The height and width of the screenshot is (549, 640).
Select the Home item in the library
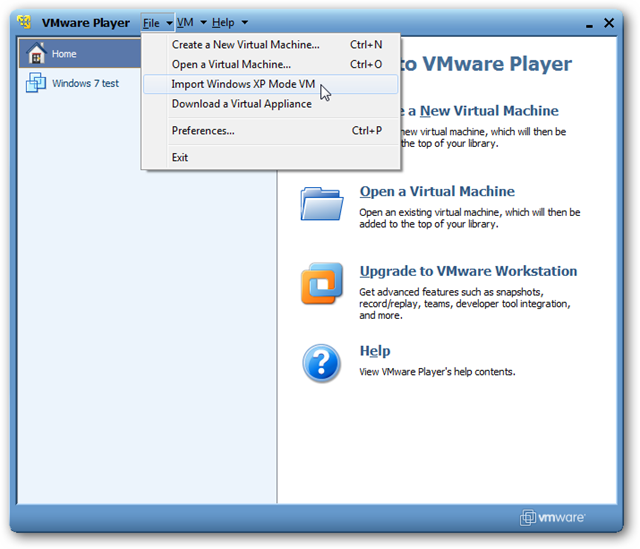[x=80, y=53]
